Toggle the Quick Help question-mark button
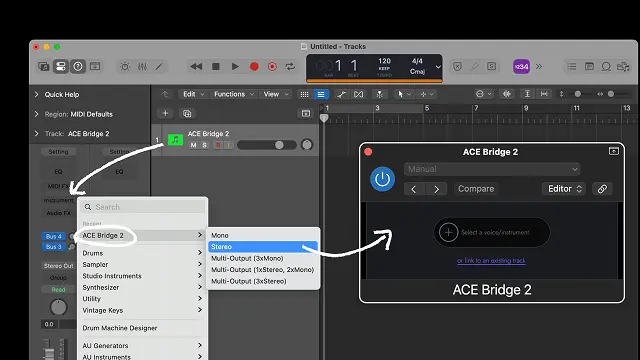Screen dimensions: 640x360 78,67
